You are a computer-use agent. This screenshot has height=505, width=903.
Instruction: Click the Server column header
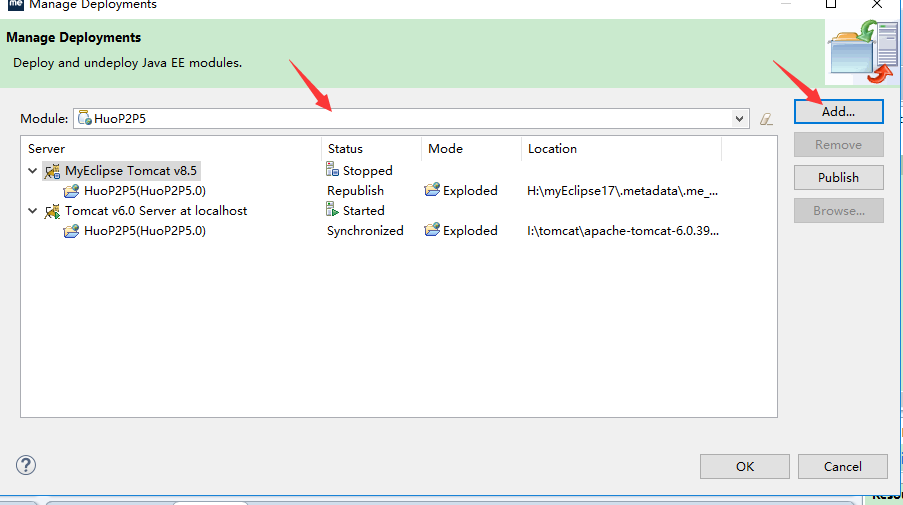(47, 149)
